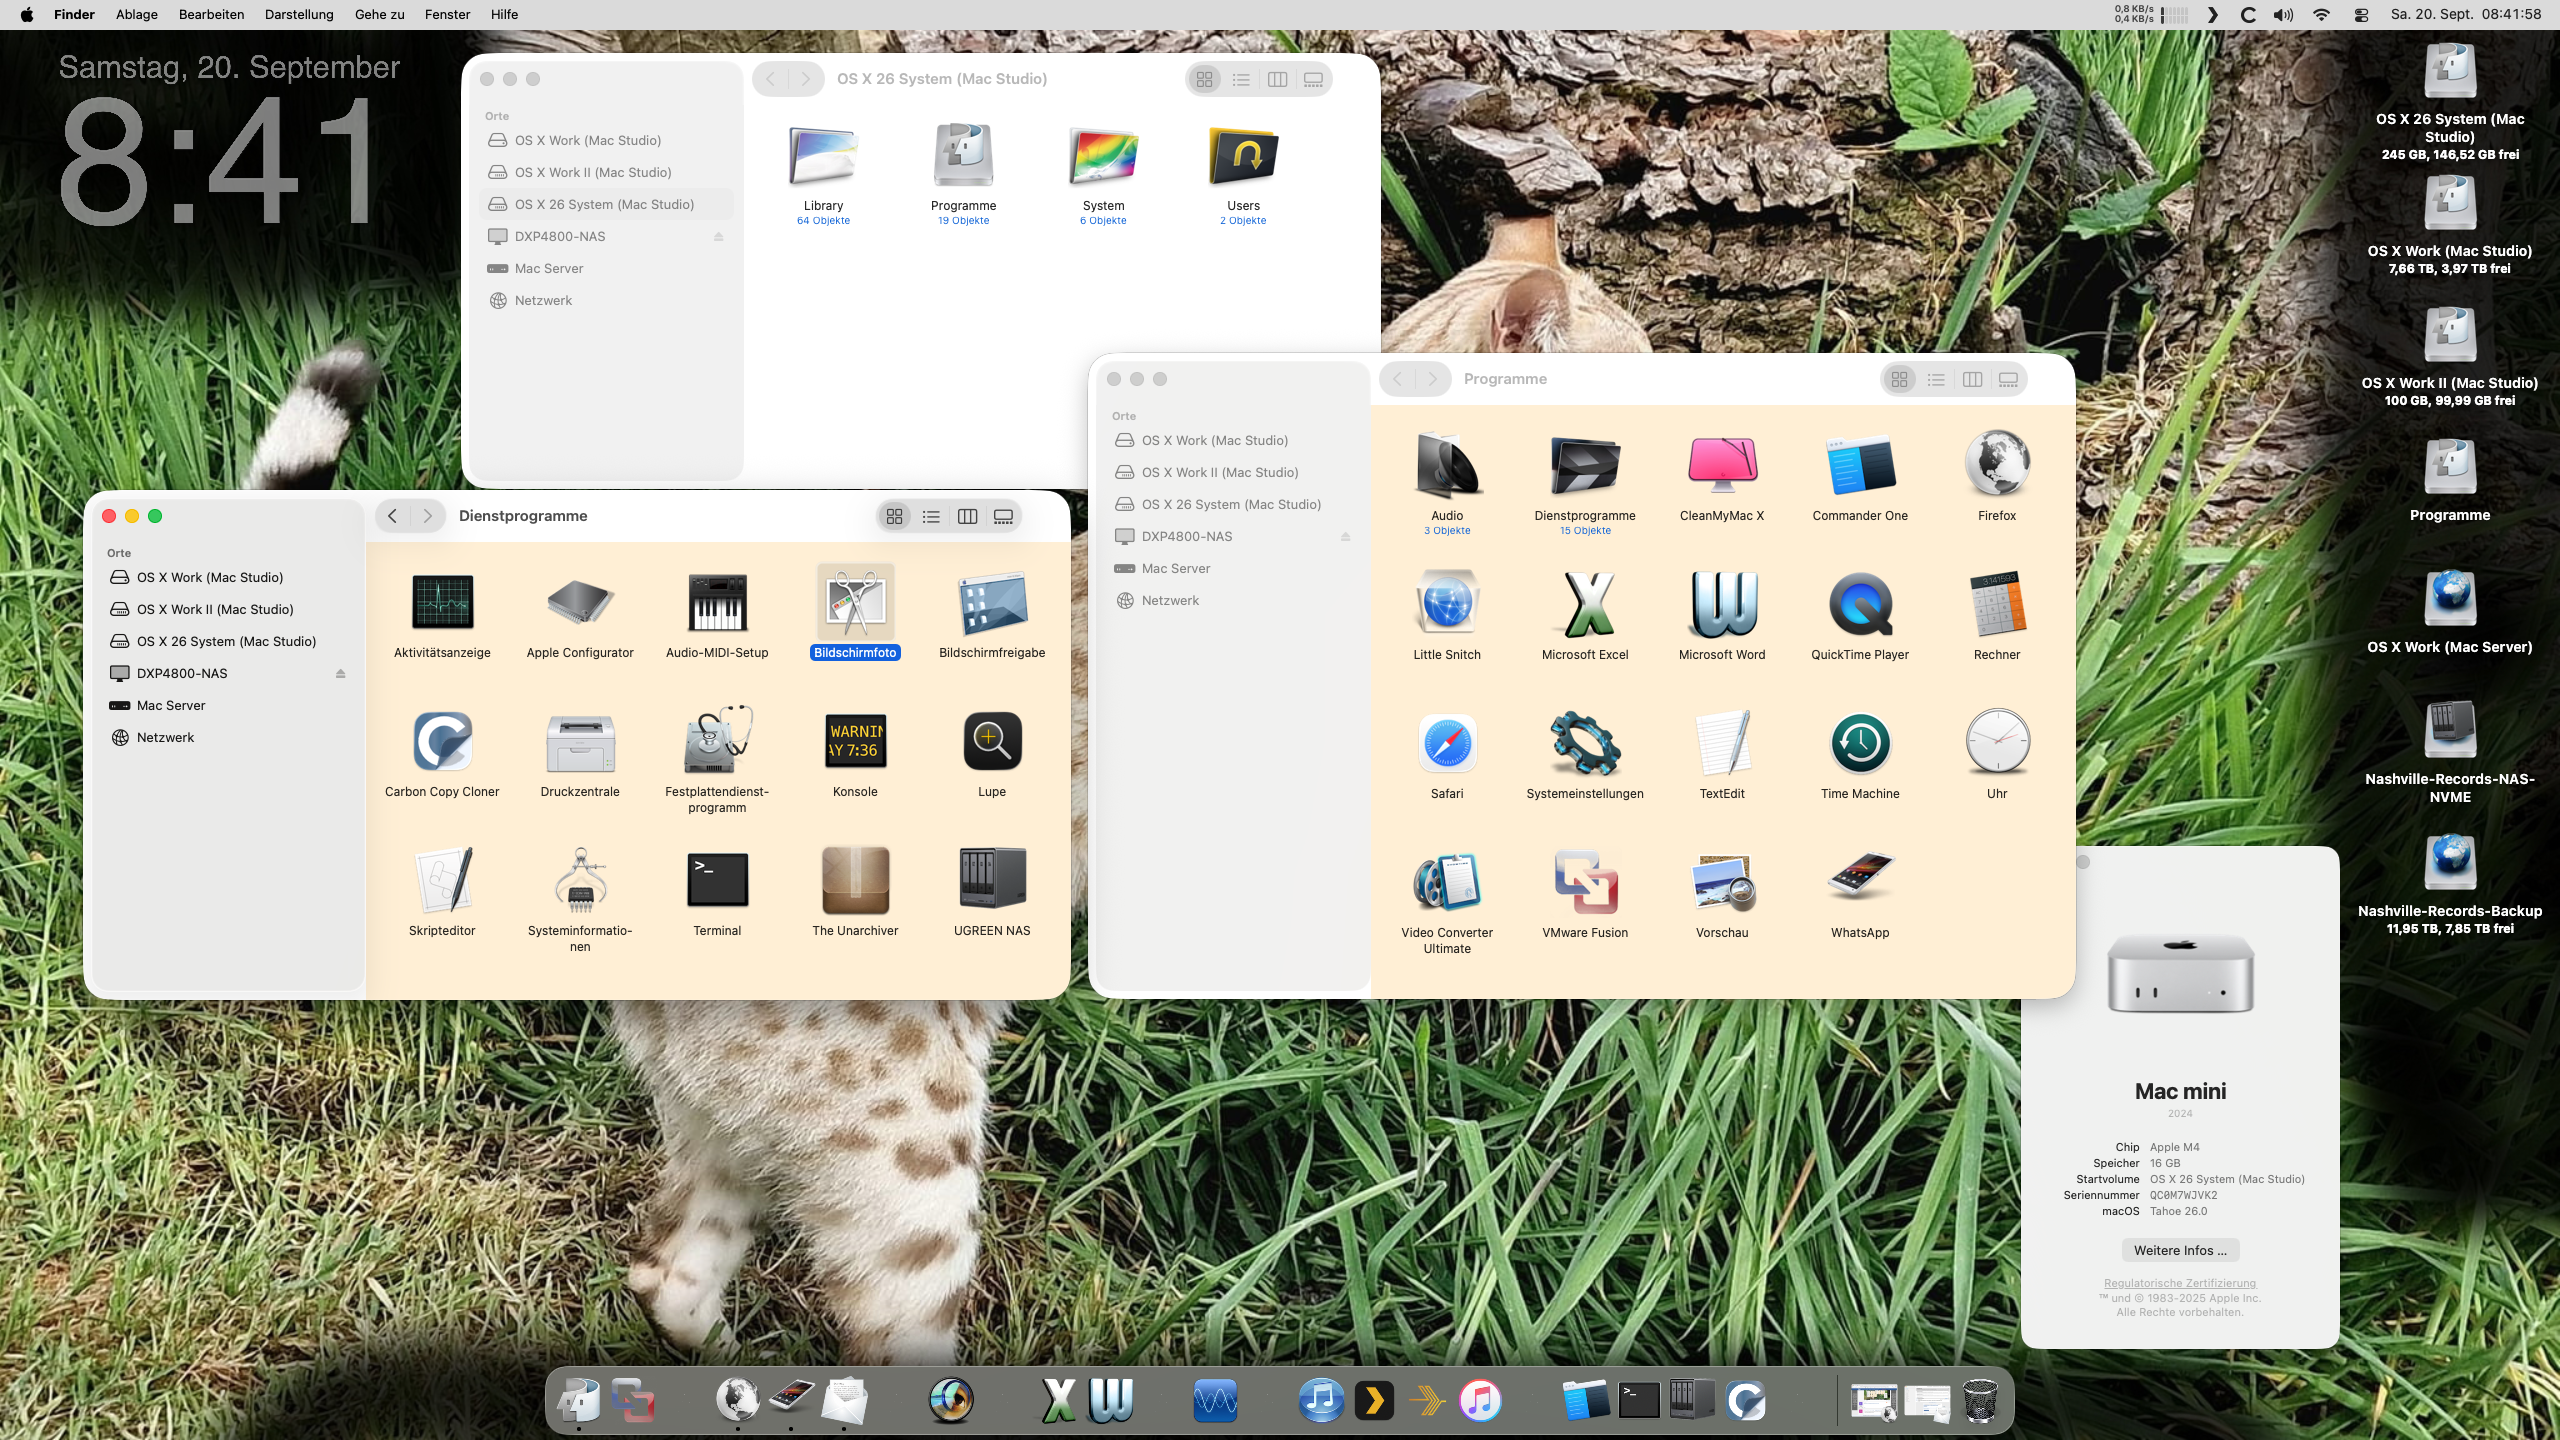Click the Weitere Infos button

2180,1251
